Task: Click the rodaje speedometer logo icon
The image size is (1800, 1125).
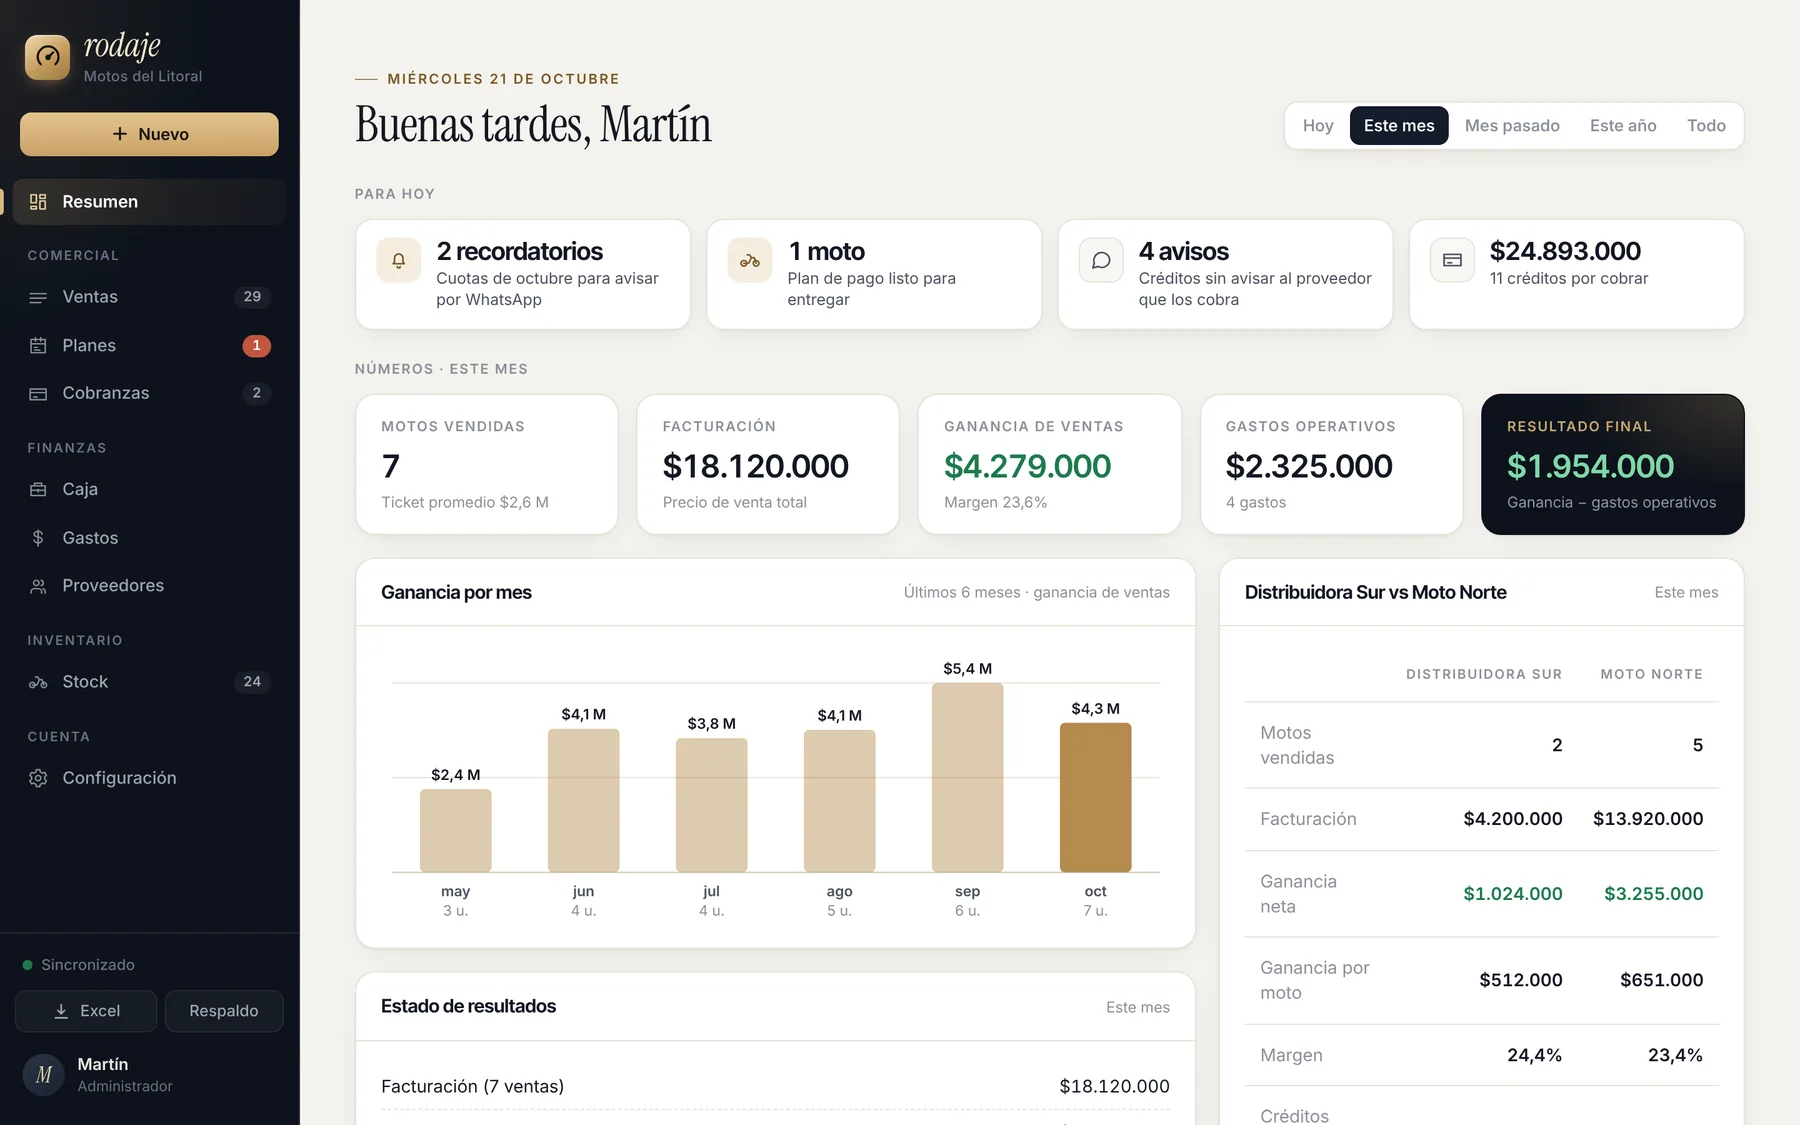Action: click(x=47, y=57)
